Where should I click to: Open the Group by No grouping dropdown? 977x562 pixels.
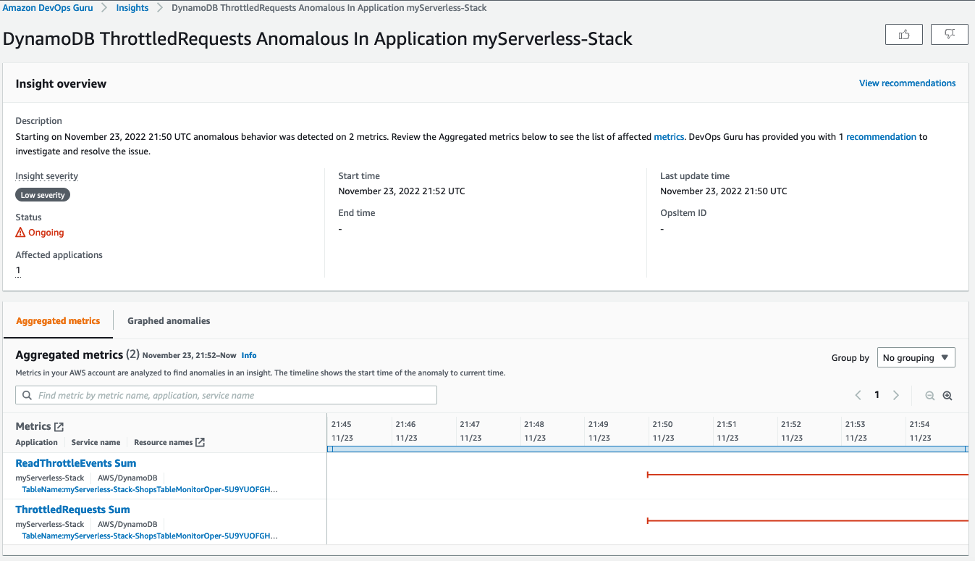[x=916, y=358]
